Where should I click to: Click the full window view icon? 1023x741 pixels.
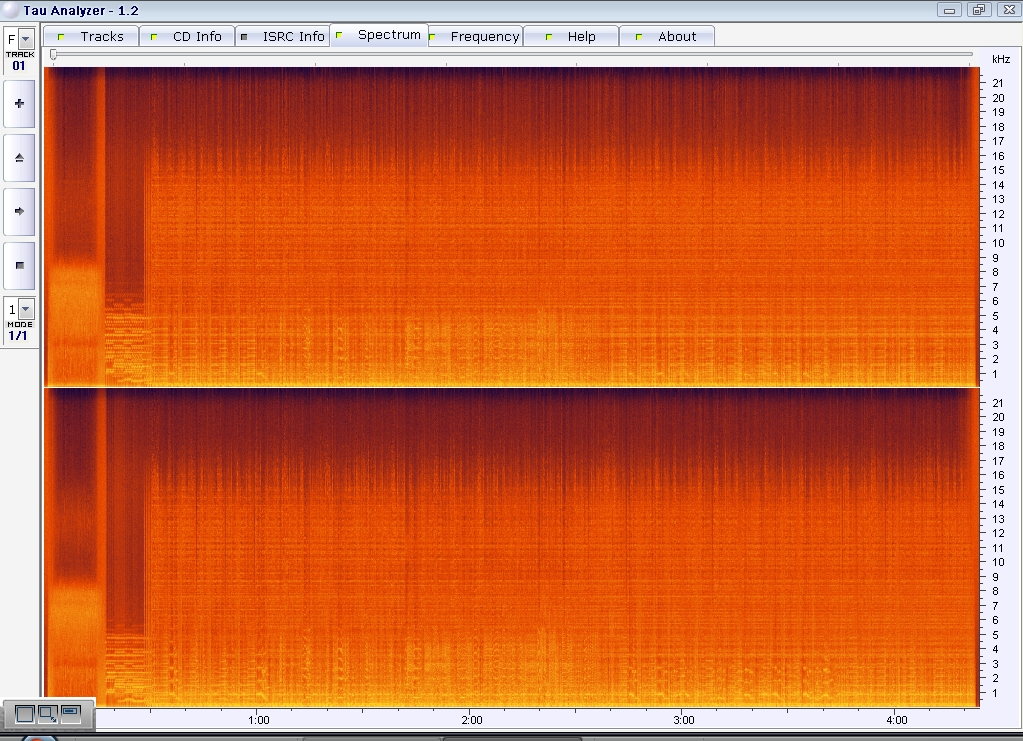(25, 714)
